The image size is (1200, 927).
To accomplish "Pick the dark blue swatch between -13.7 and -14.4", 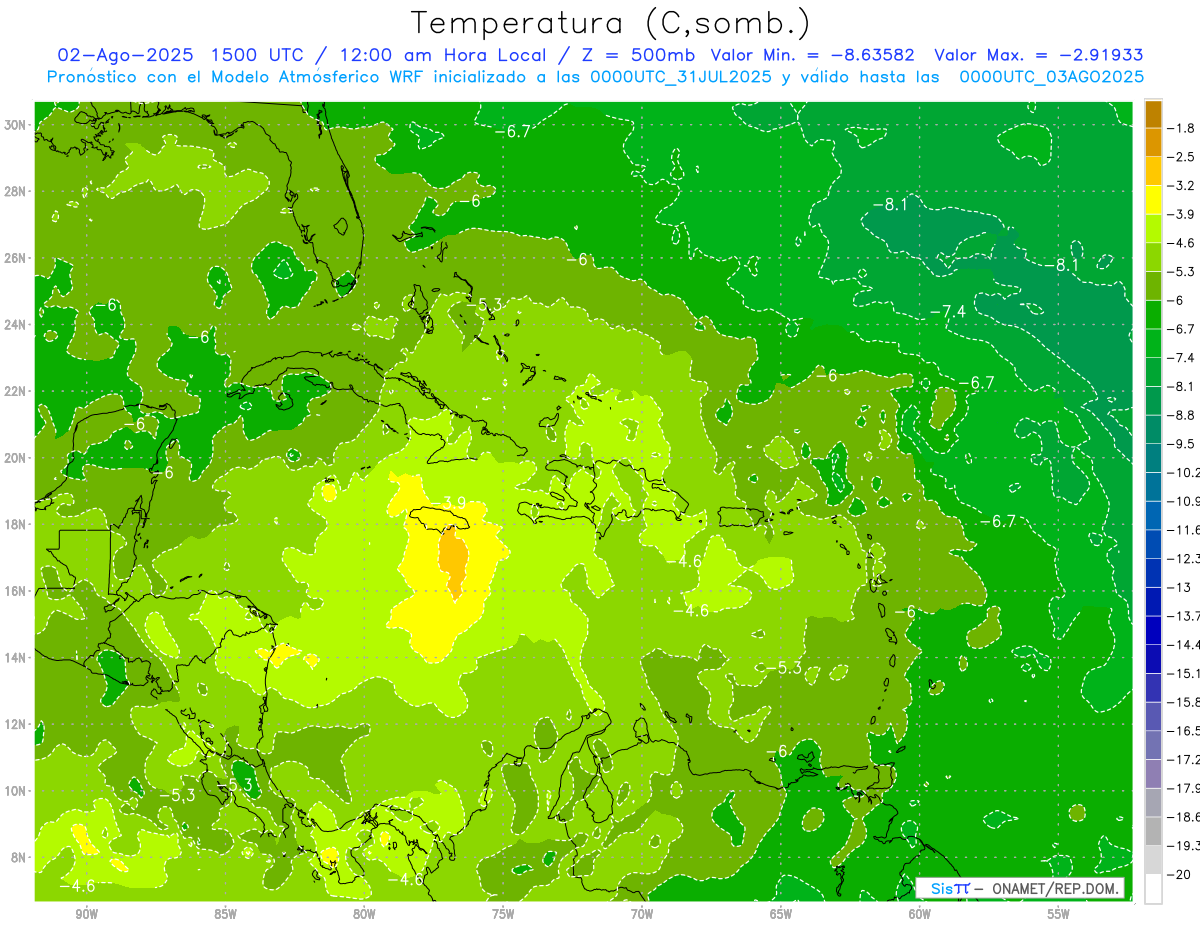I will pos(1153,630).
